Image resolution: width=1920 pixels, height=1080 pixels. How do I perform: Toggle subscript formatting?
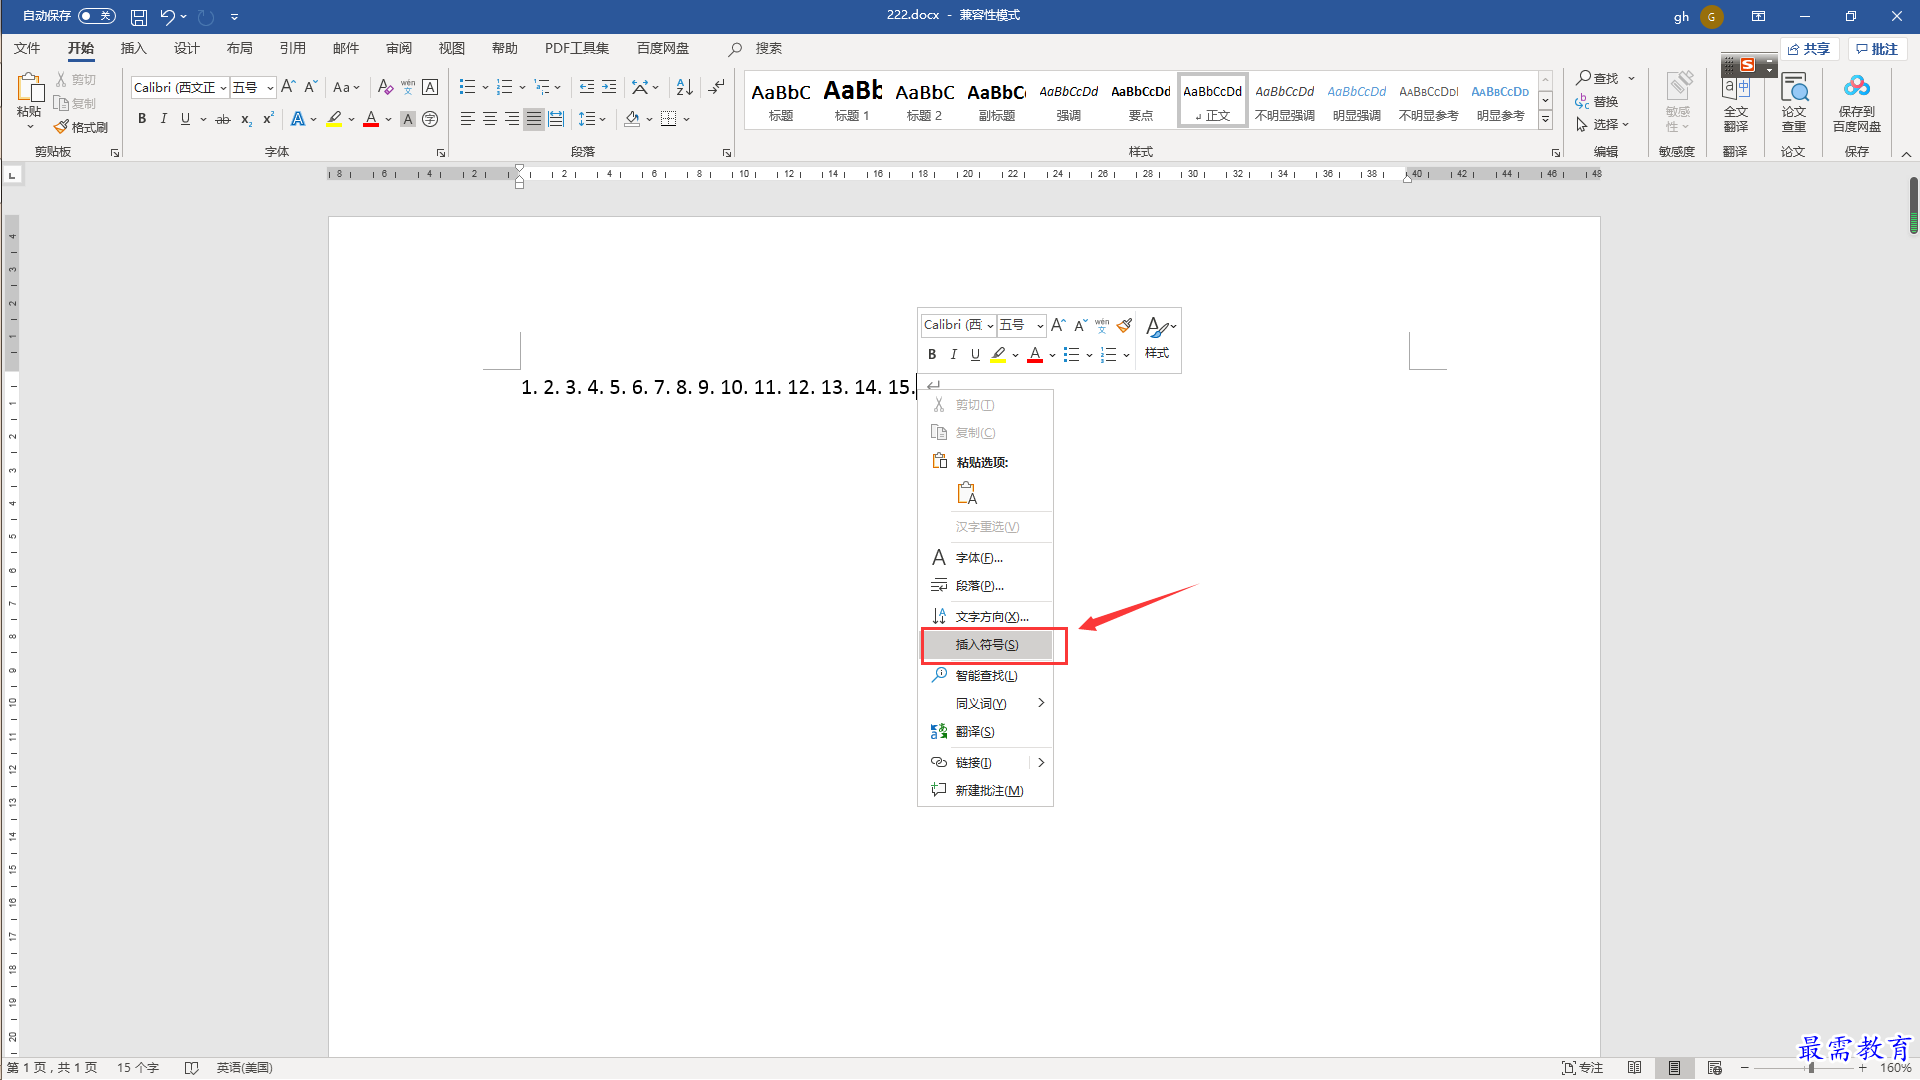[246, 119]
